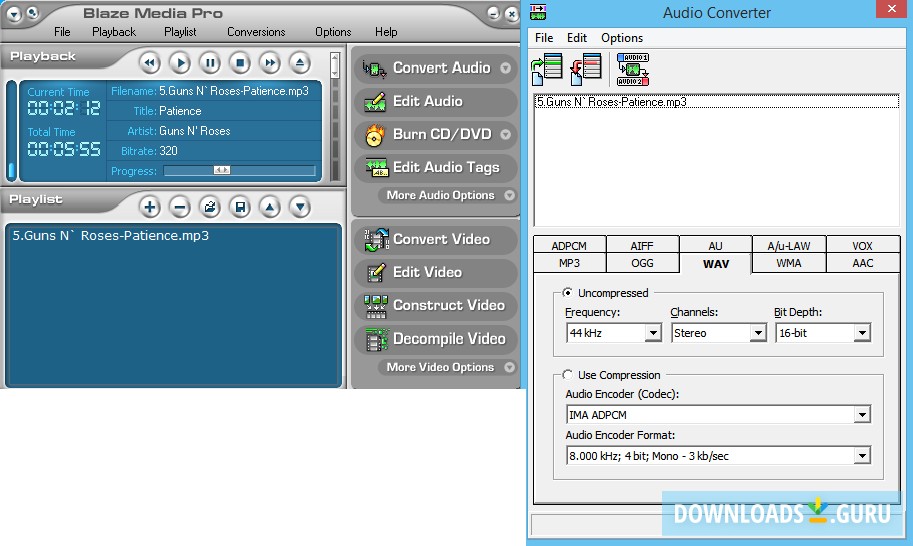Click the Burn CD/DVD flame icon
The height and width of the screenshot is (546, 913).
tap(374, 135)
